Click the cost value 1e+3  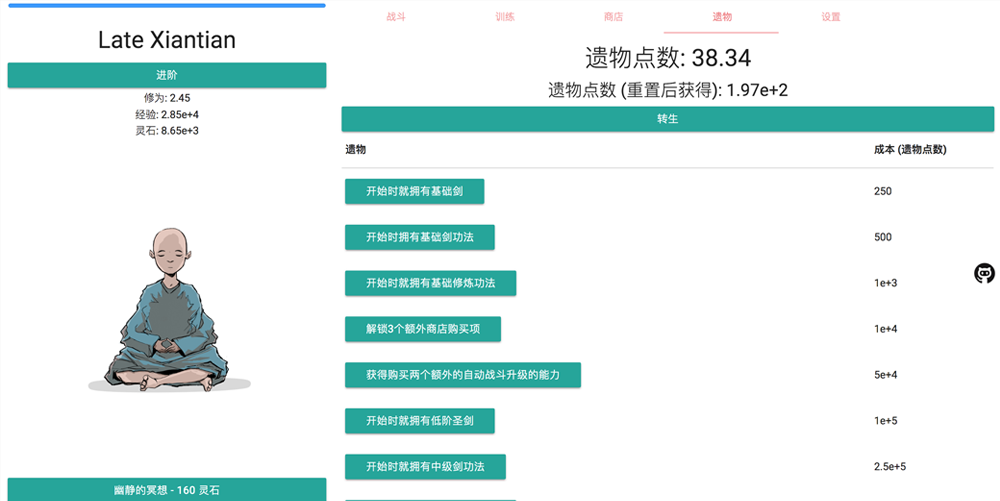click(886, 283)
